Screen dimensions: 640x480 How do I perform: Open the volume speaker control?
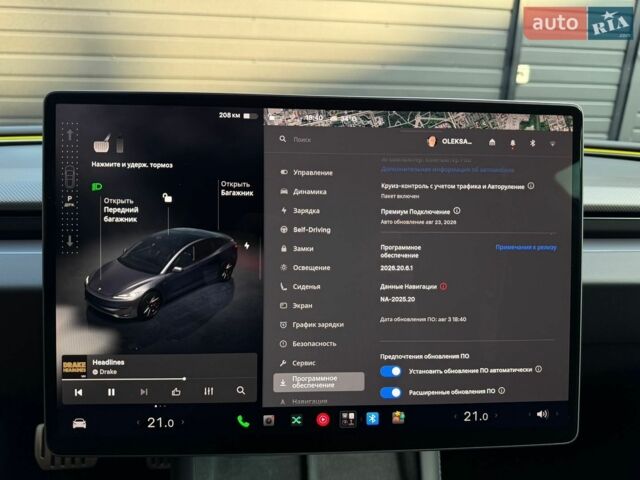542,414
